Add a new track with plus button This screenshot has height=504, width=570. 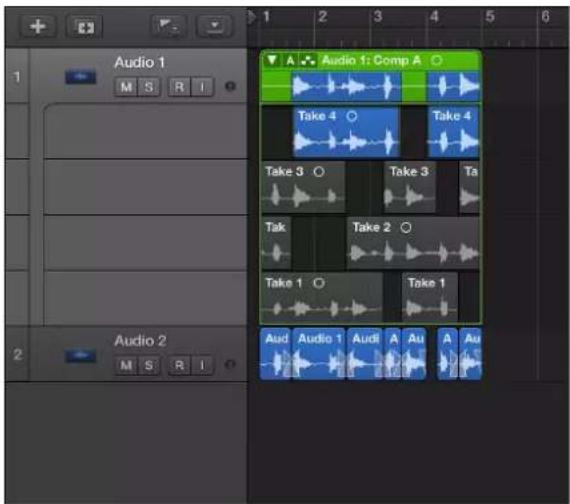tap(38, 27)
